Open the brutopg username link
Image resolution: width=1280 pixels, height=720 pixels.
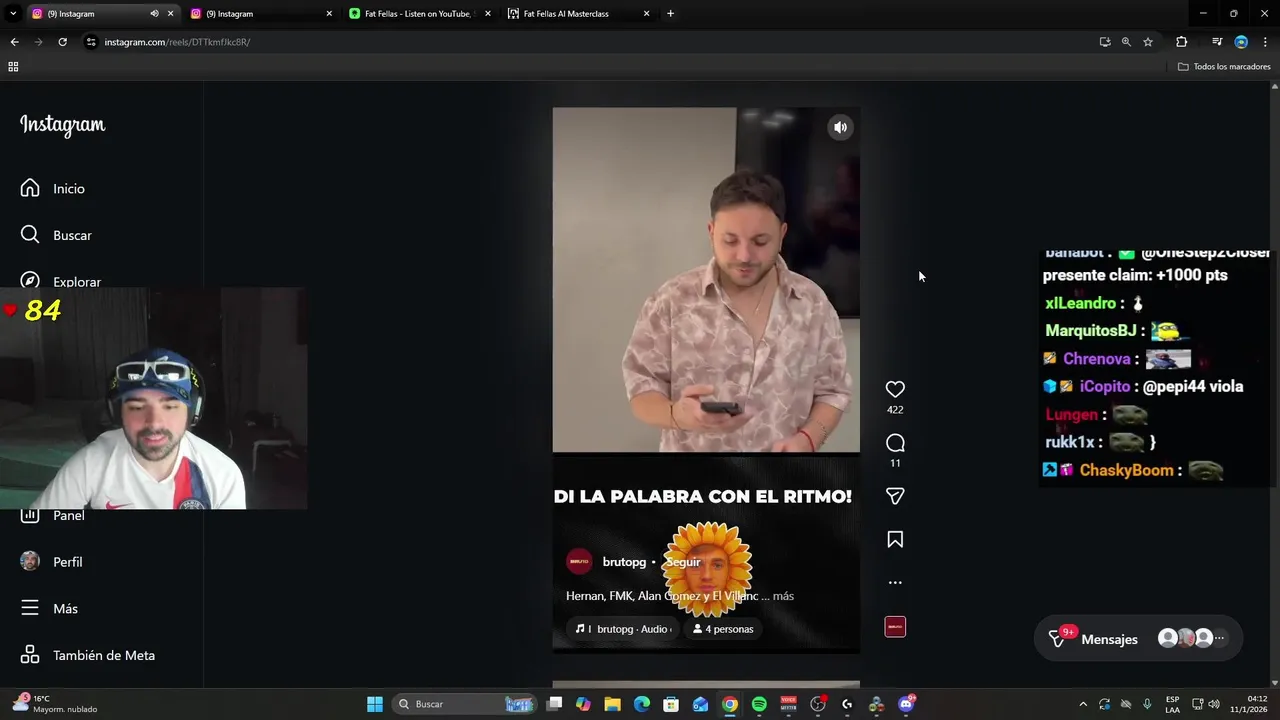[624, 562]
